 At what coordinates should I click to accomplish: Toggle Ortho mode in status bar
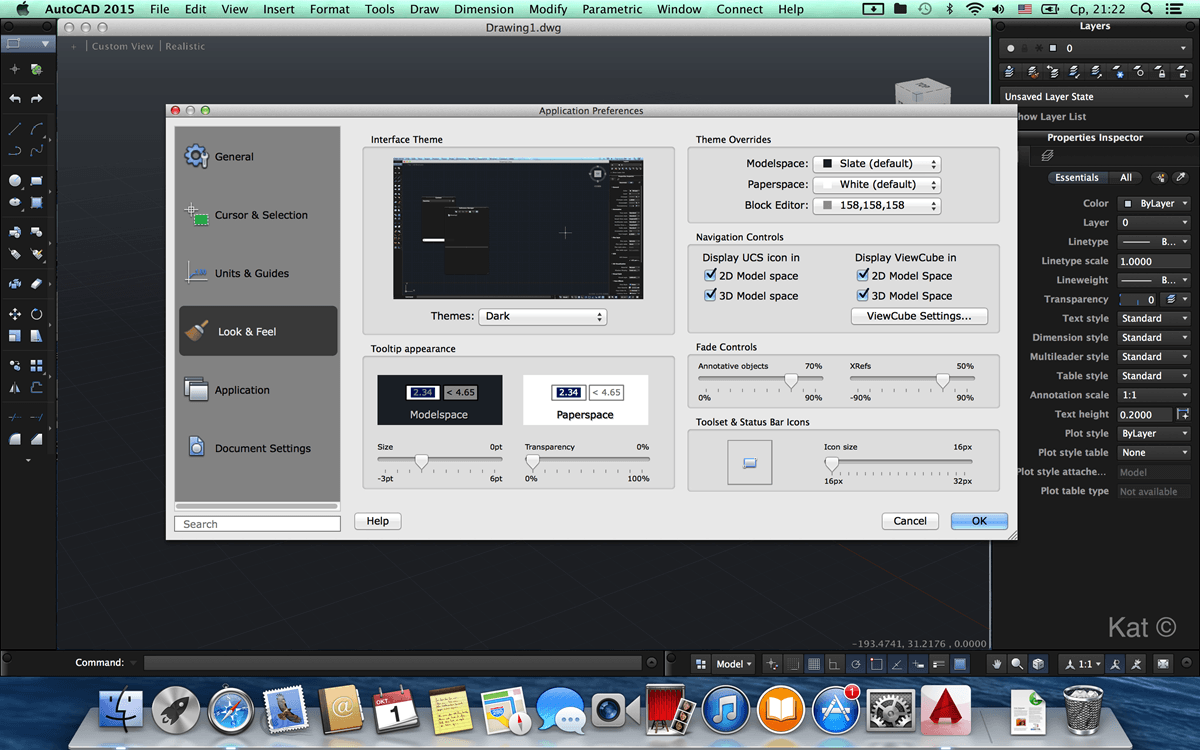[834, 663]
